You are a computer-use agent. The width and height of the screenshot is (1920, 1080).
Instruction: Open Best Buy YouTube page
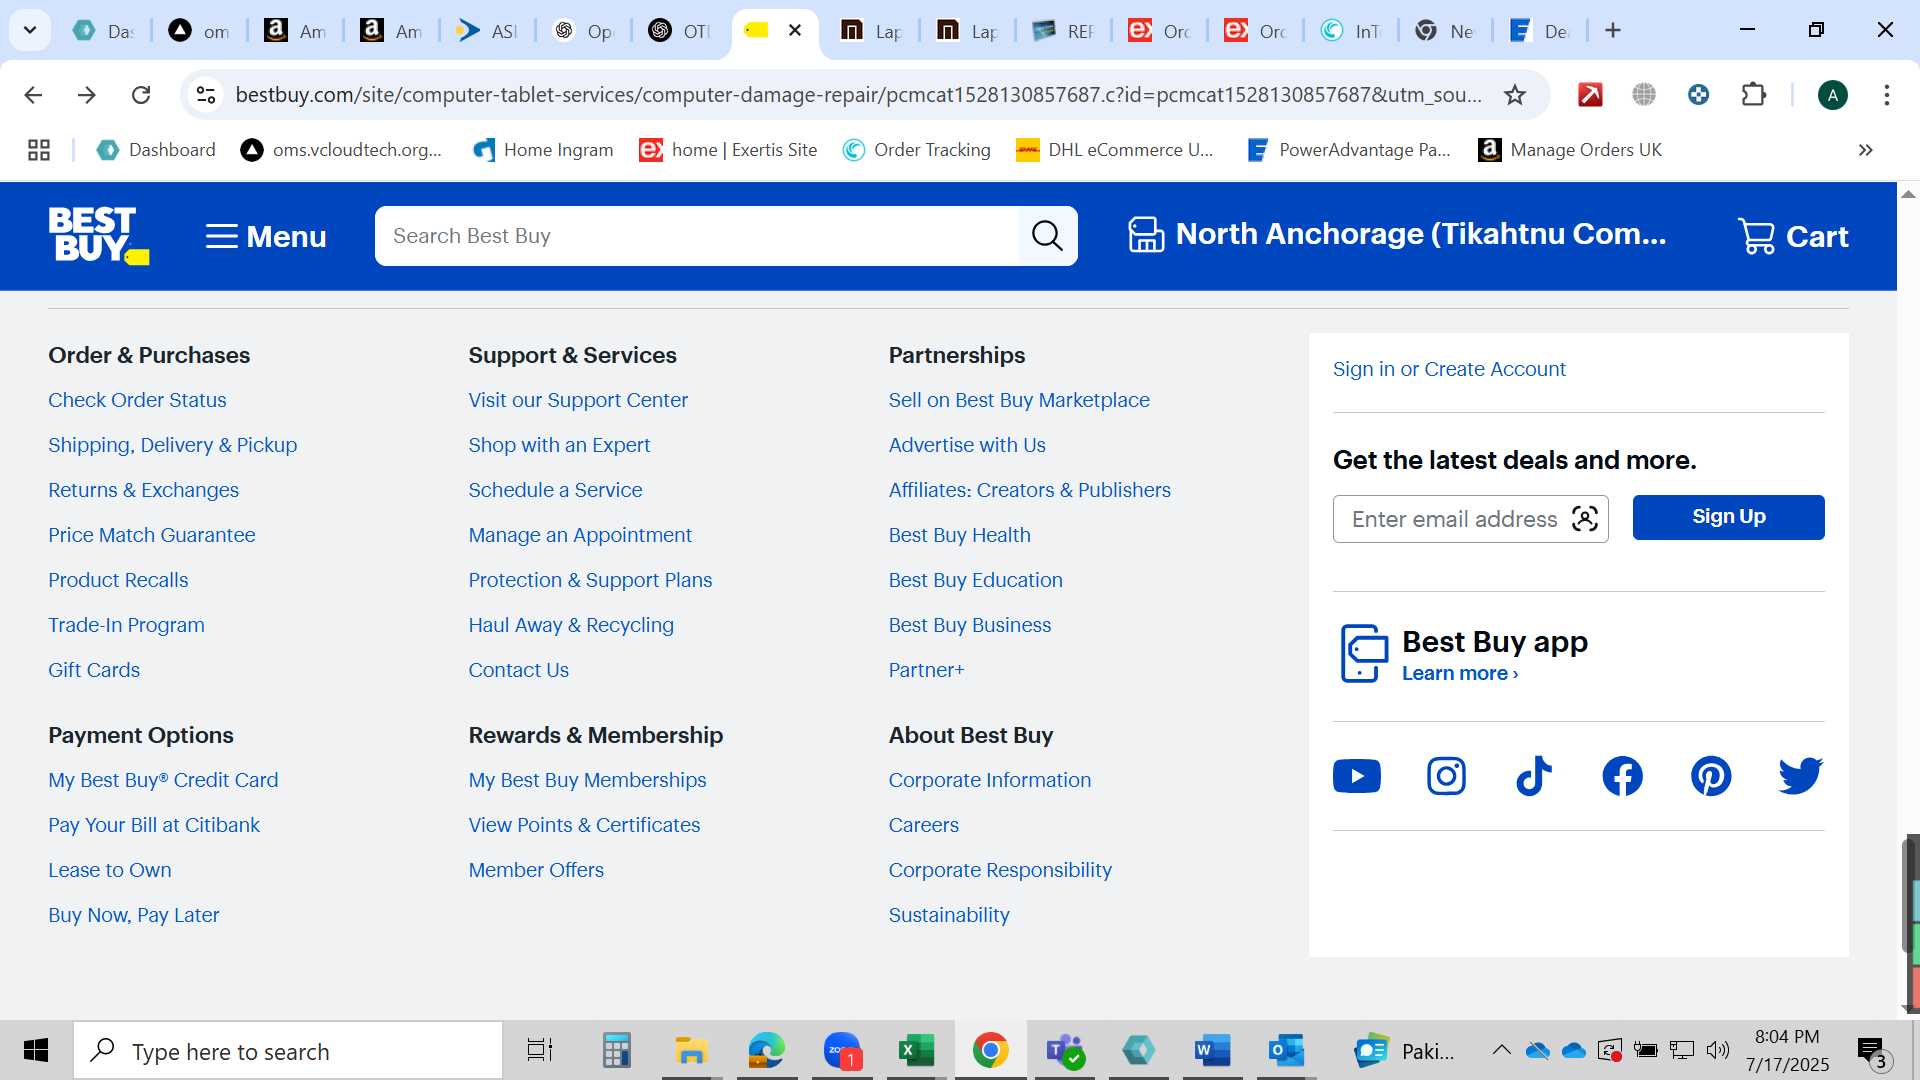(x=1357, y=776)
